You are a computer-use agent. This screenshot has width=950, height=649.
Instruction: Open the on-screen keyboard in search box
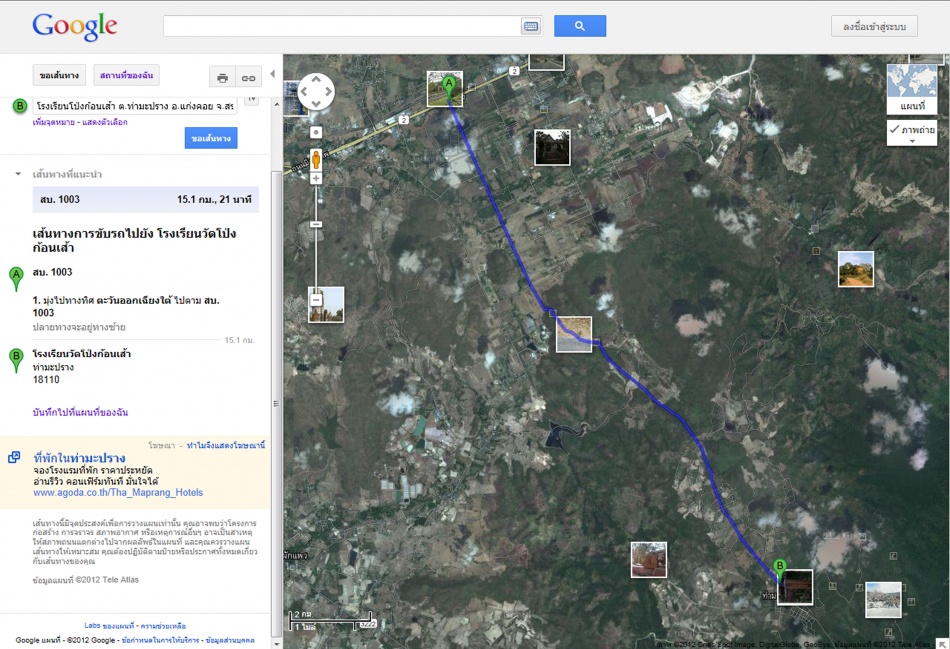[530, 27]
